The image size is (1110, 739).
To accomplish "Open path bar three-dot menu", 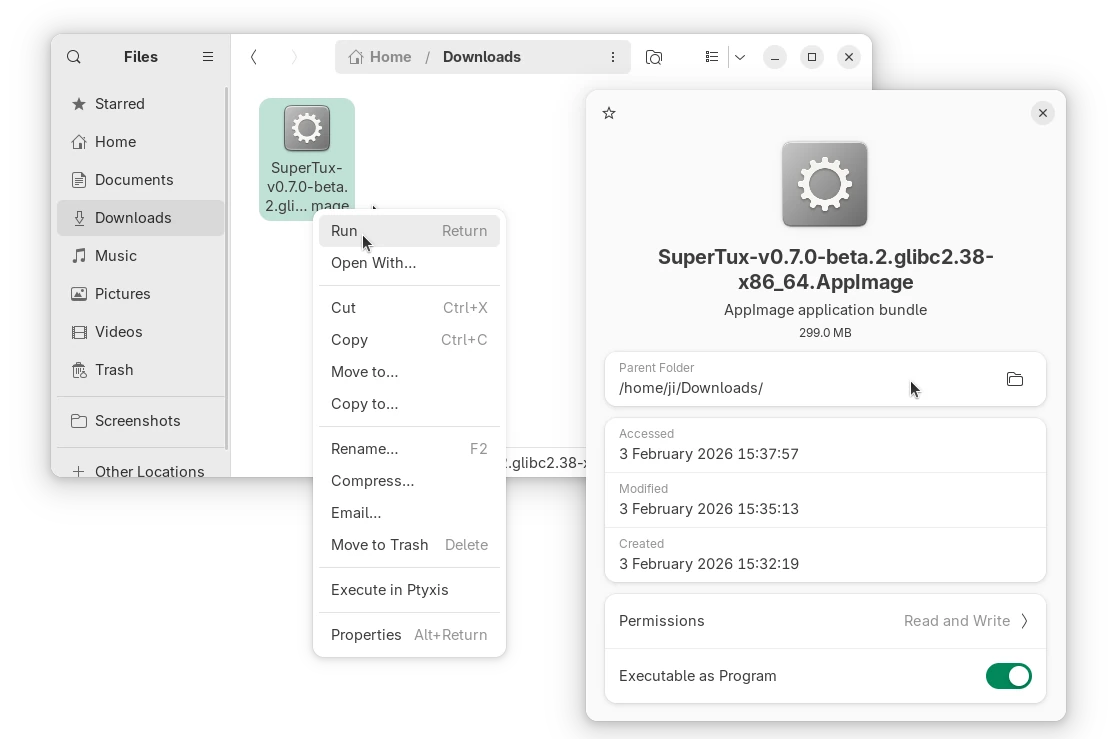I will 613,57.
